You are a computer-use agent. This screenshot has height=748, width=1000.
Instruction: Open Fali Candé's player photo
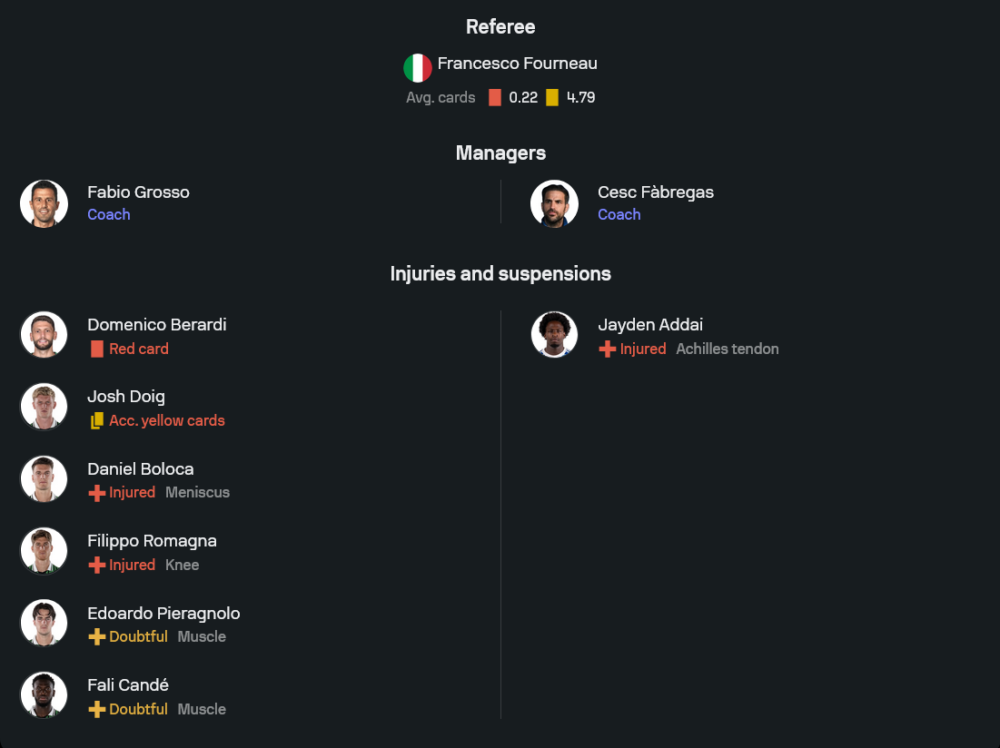(x=44, y=695)
